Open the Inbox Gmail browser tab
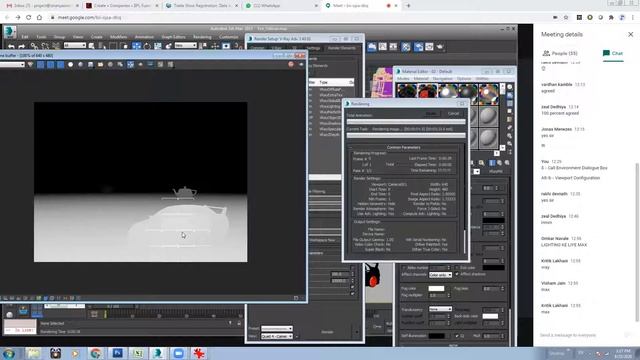 coord(42,6)
